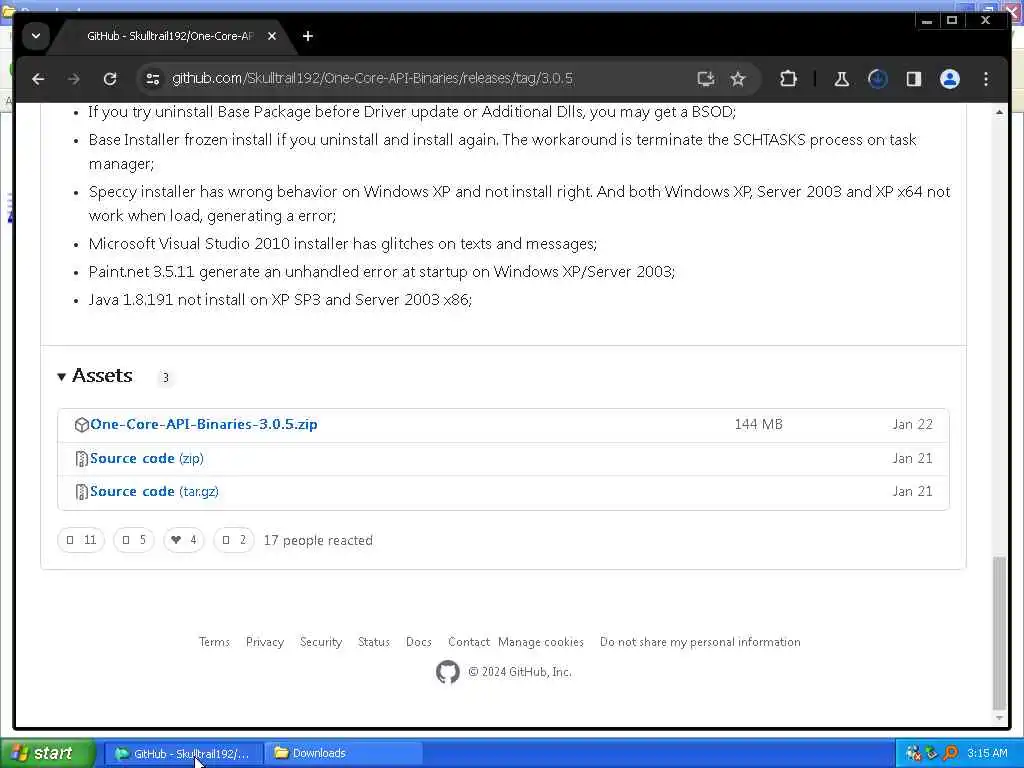Image resolution: width=1024 pixels, height=768 pixels.
Task: Click the reaction button with count 5
Action: (134, 540)
